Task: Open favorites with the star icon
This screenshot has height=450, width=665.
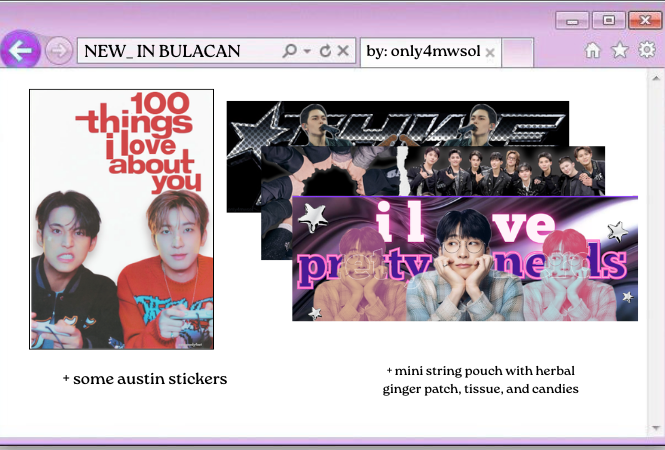Action: click(x=620, y=50)
